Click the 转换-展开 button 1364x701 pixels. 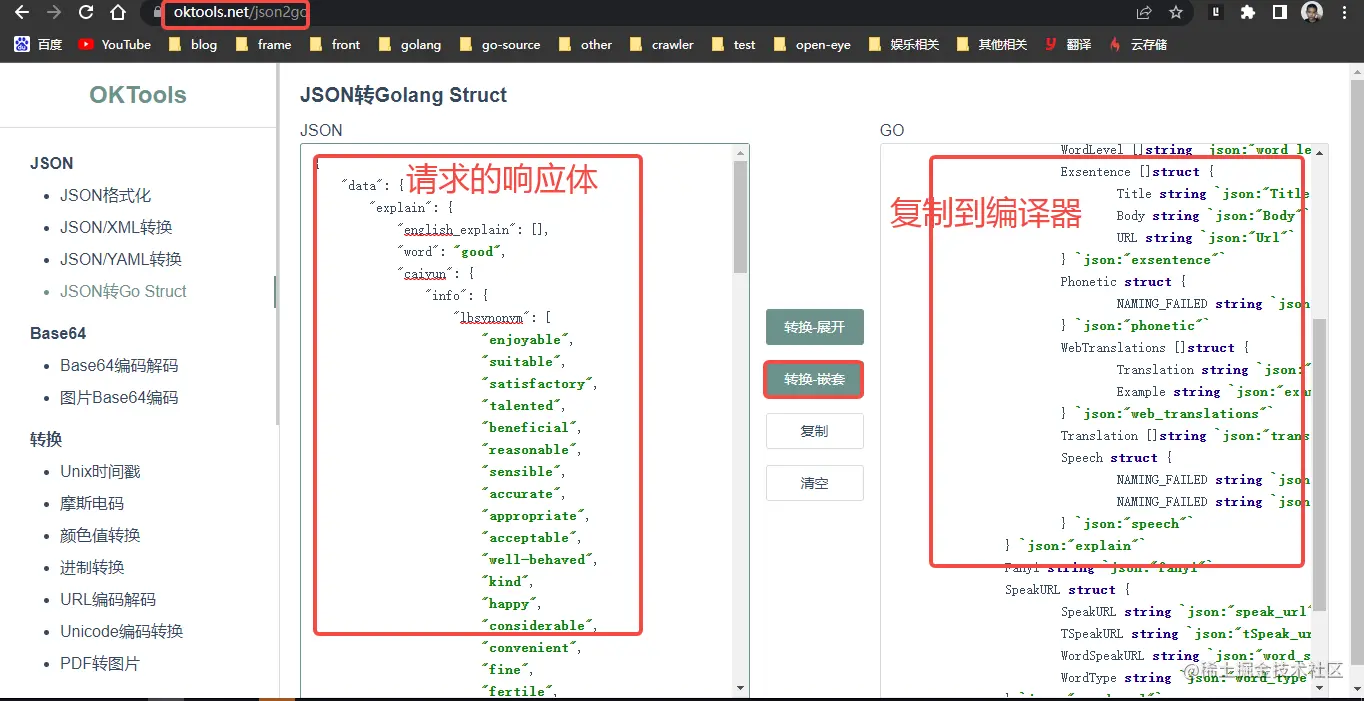point(814,327)
